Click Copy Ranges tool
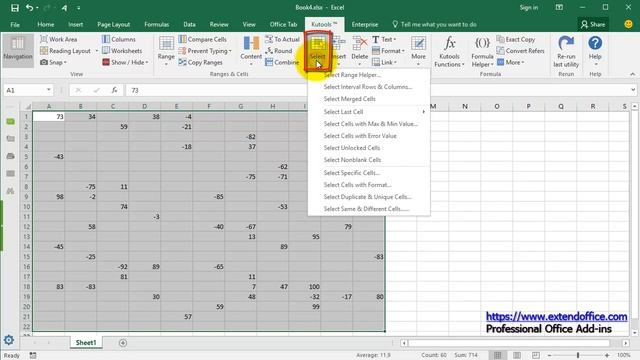The image size is (640, 360). pyautogui.click(x=200, y=62)
